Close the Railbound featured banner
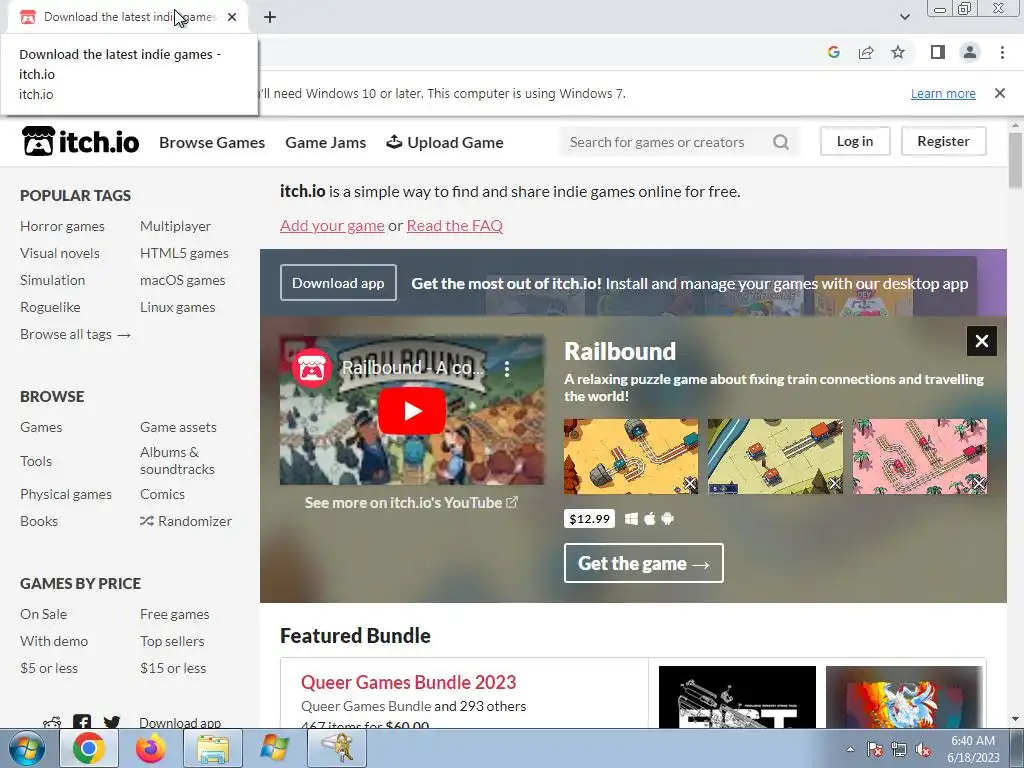The image size is (1024, 768). pyautogui.click(x=982, y=341)
